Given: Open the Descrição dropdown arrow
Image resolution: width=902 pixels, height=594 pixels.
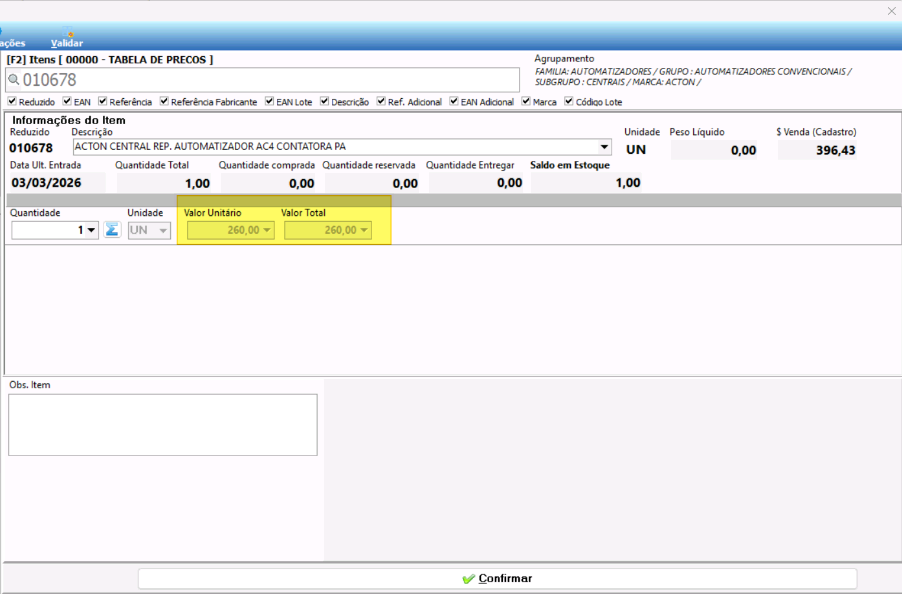Looking at the screenshot, I should click(x=604, y=147).
